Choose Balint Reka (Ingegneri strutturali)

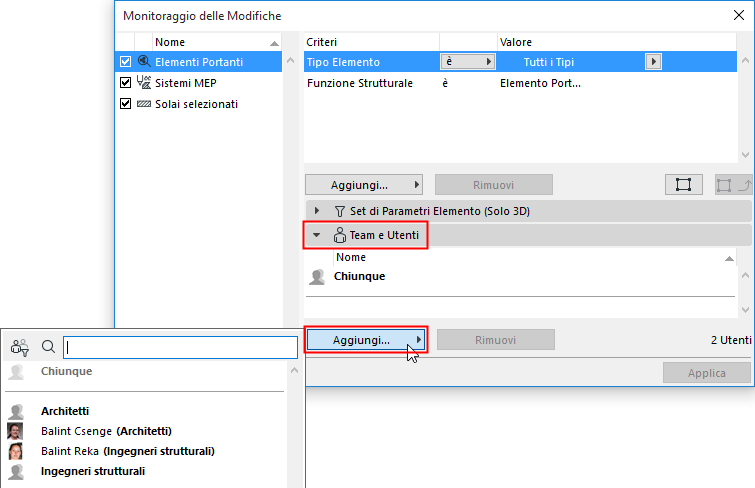[x=128, y=451]
